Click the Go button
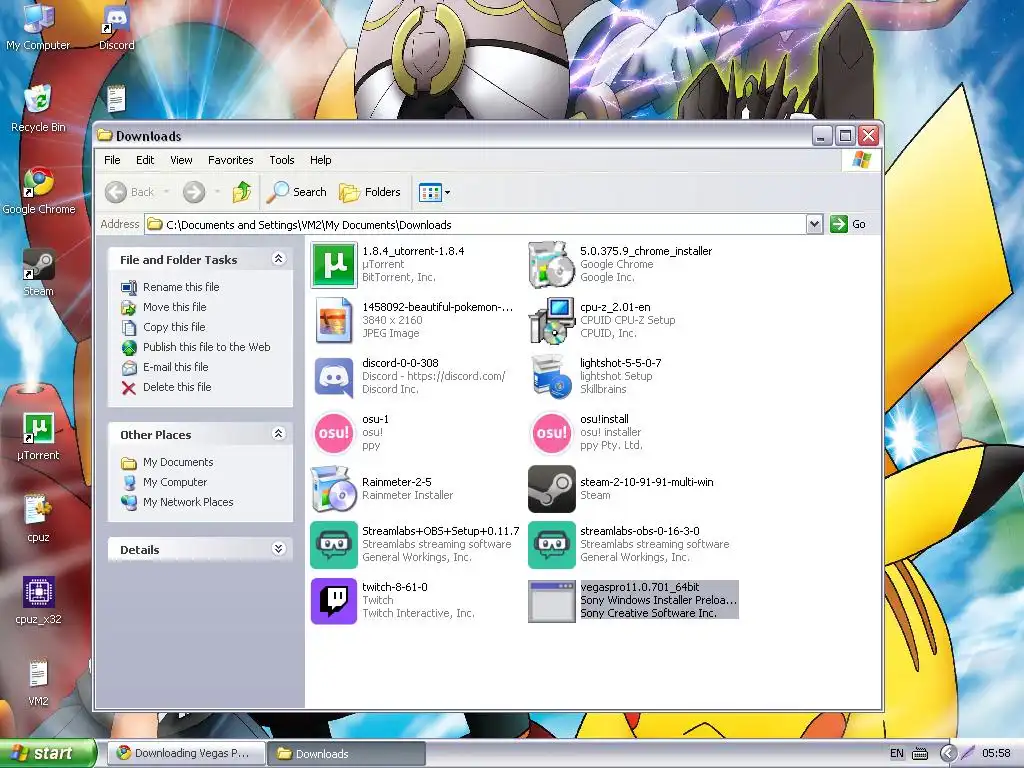 (x=848, y=224)
